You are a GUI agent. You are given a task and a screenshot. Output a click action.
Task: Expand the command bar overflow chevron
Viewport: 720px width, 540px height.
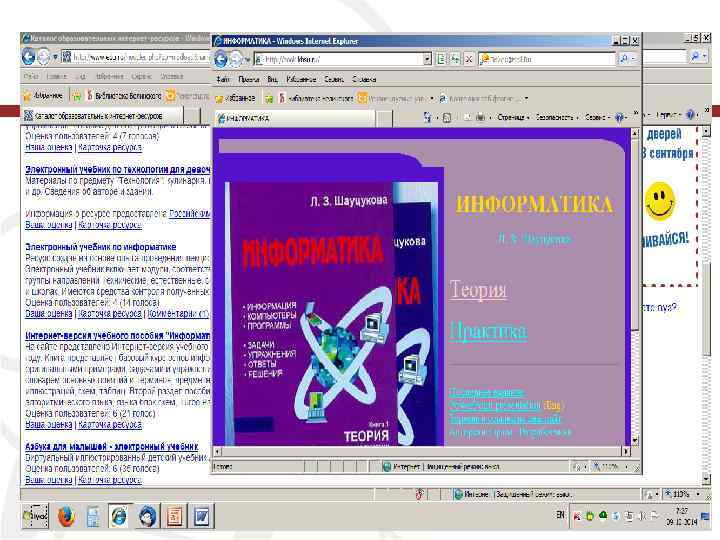tap(636, 113)
